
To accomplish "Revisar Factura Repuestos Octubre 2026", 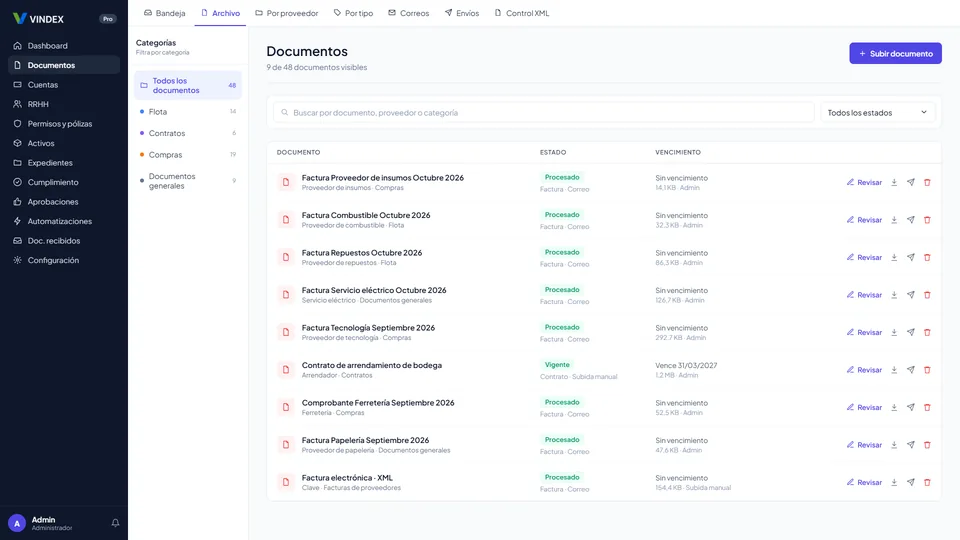I will pos(864,257).
